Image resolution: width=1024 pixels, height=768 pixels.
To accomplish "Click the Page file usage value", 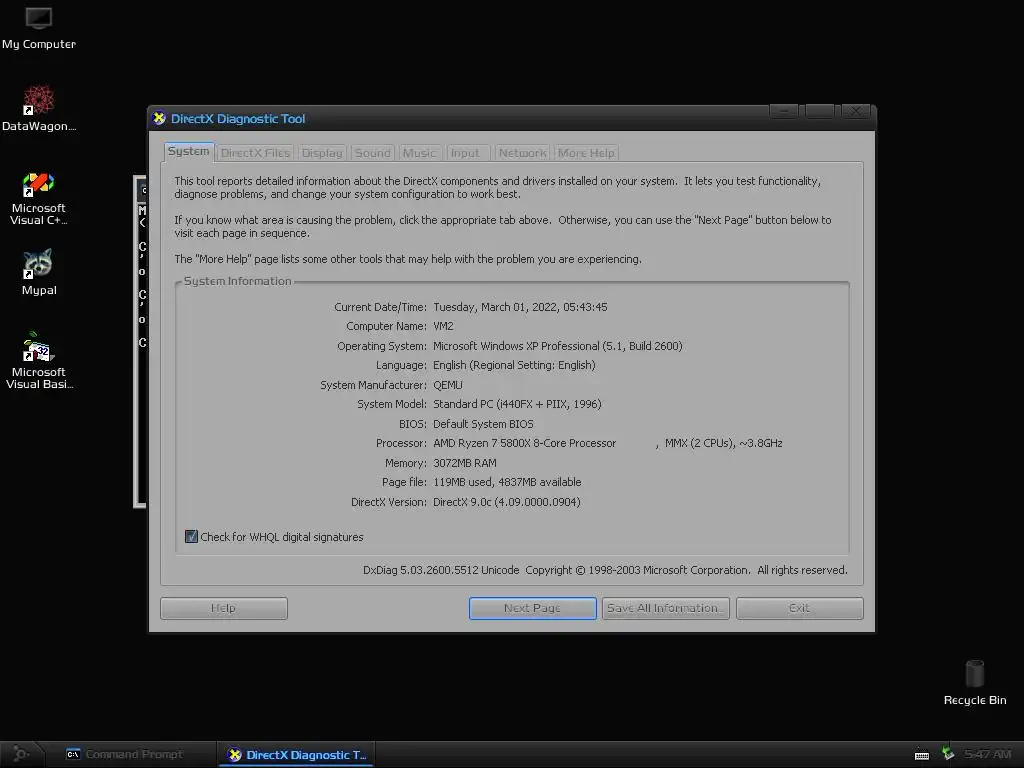I will pos(507,483).
